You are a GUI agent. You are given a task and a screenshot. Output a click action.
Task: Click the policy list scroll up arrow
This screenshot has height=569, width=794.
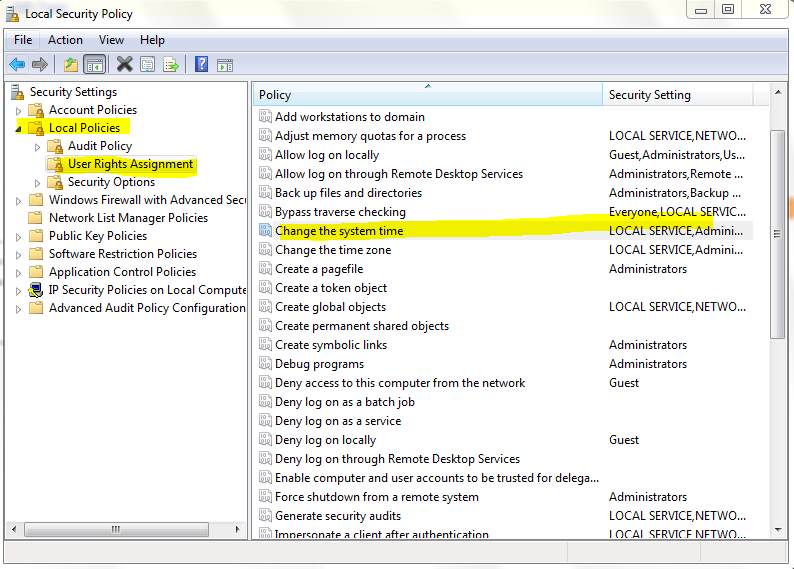(x=777, y=93)
